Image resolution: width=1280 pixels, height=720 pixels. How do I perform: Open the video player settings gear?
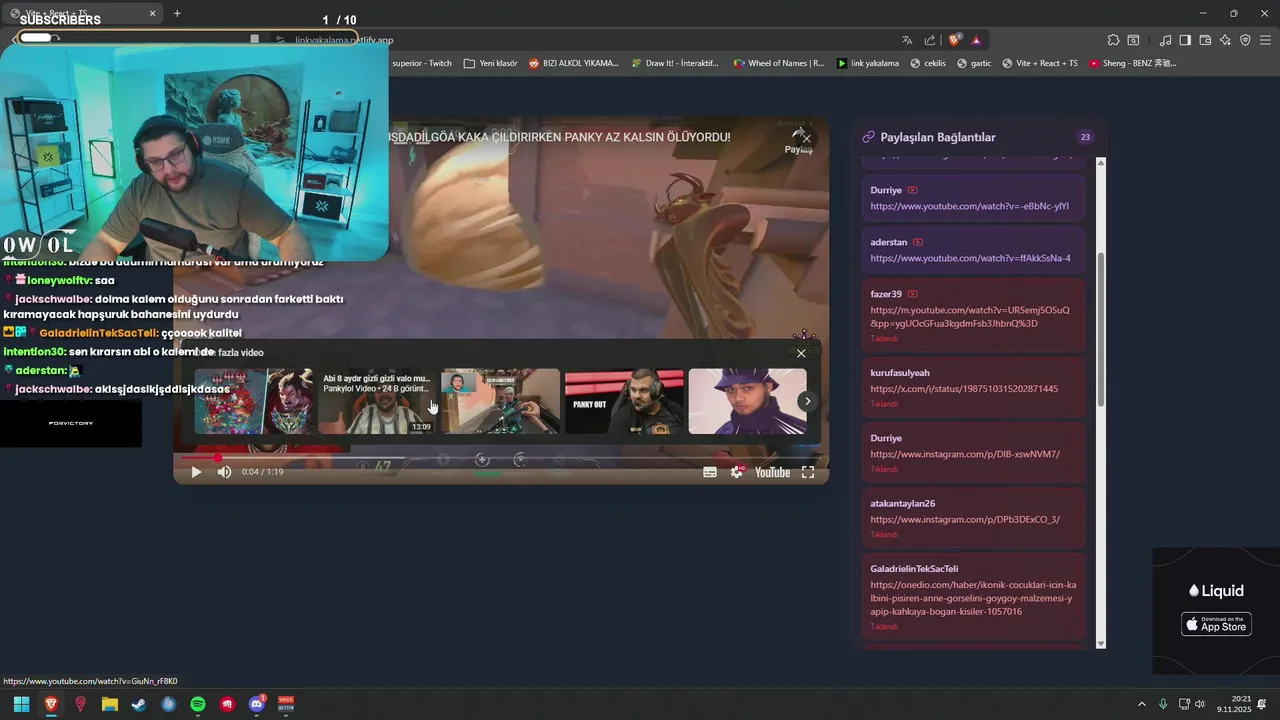pyautogui.click(x=737, y=472)
